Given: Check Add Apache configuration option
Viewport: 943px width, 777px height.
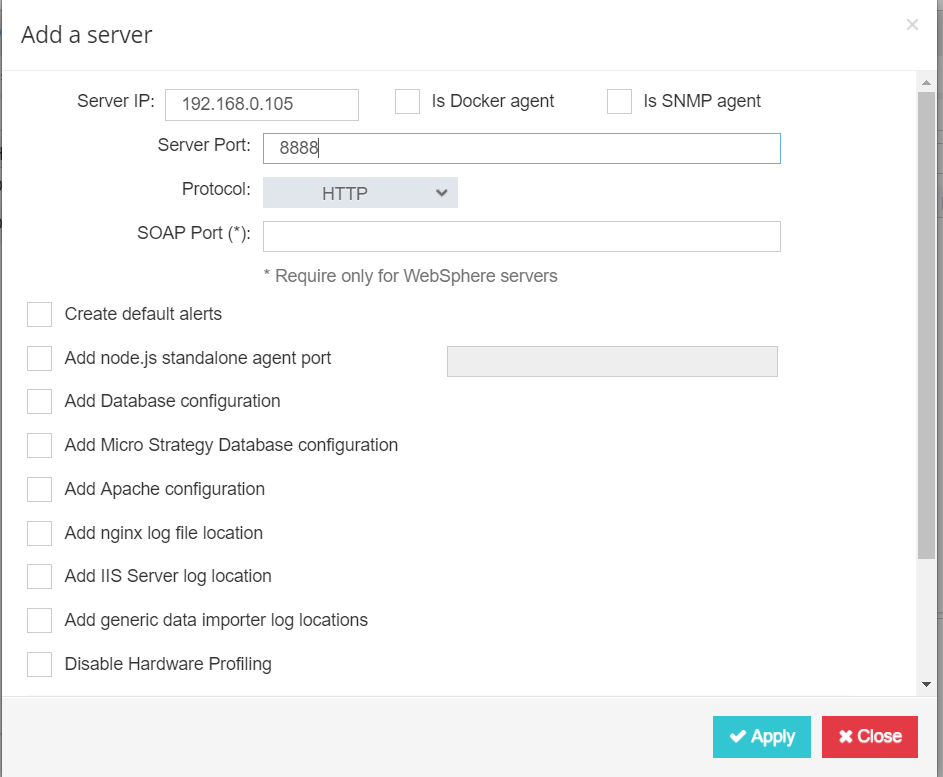Looking at the screenshot, I should click(40, 490).
